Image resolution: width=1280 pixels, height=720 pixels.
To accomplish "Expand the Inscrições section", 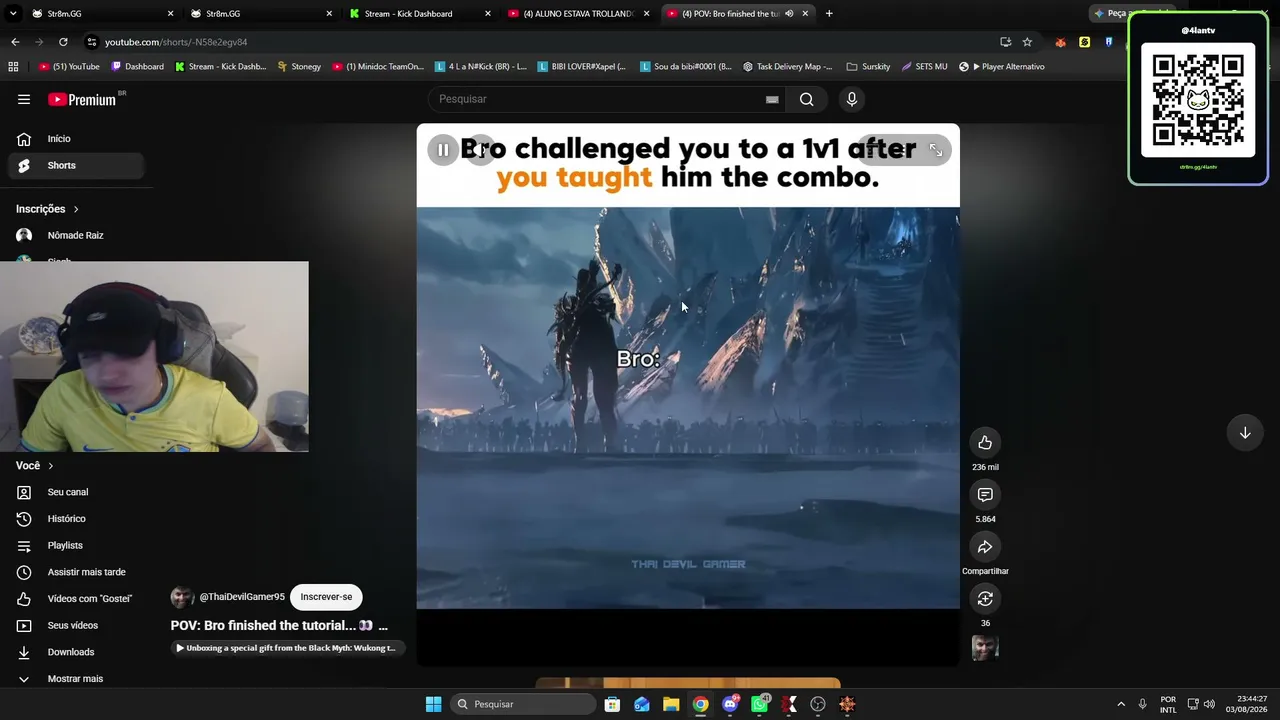I will coord(47,209).
